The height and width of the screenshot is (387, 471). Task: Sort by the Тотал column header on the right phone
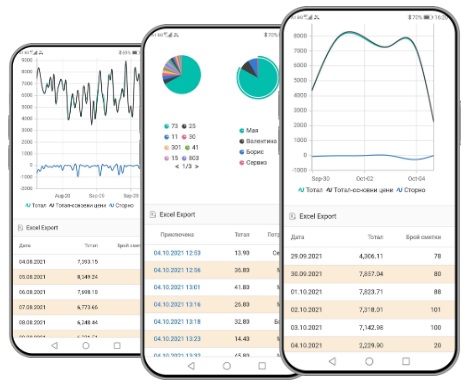(375, 237)
